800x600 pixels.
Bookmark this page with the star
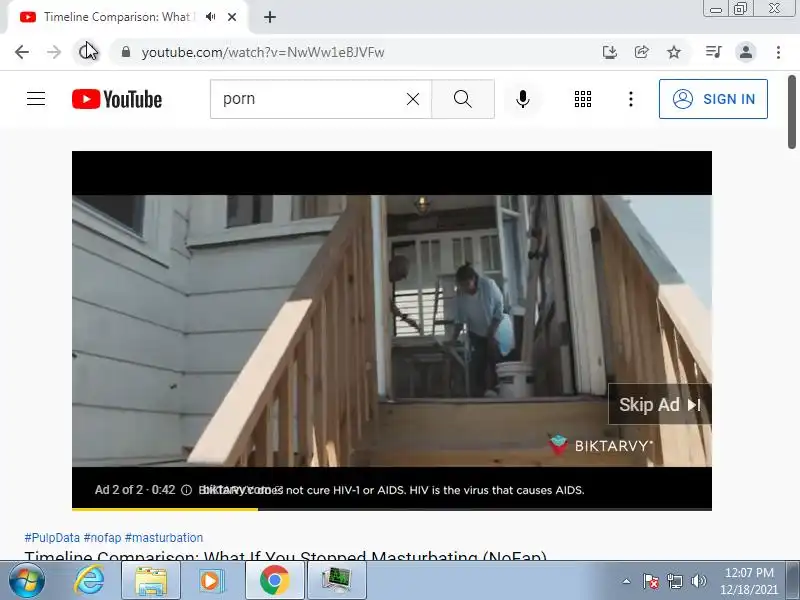pos(674,52)
